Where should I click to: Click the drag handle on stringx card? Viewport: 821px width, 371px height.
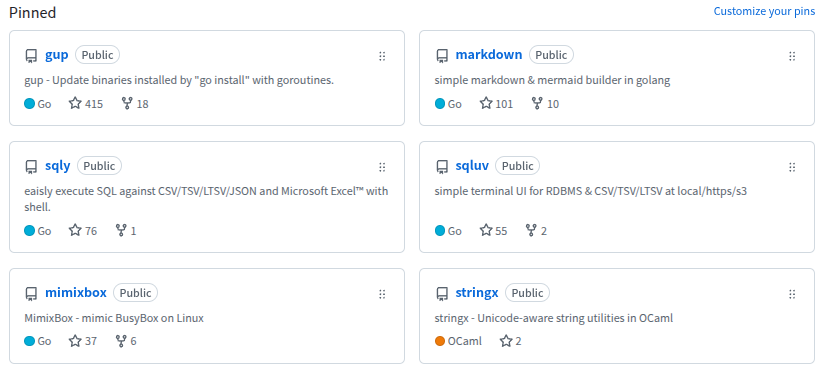[792, 294]
